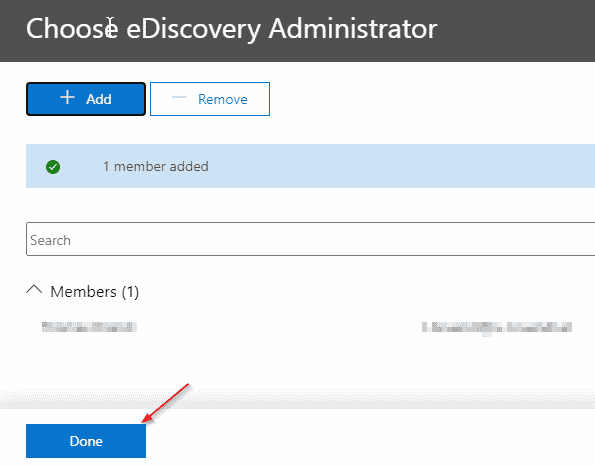This screenshot has height=466, width=595.
Task: Click the blue notification banner
Action: pyautogui.click(x=310, y=166)
